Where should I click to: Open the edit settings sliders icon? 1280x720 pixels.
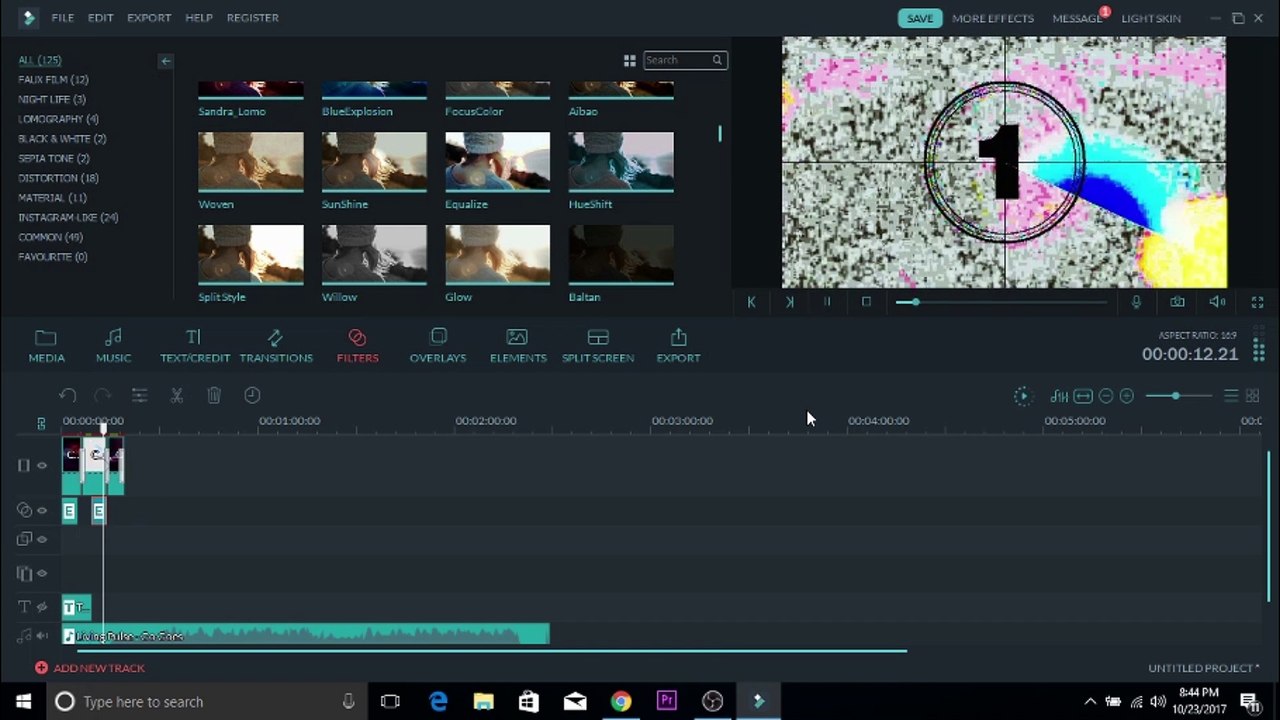139,396
